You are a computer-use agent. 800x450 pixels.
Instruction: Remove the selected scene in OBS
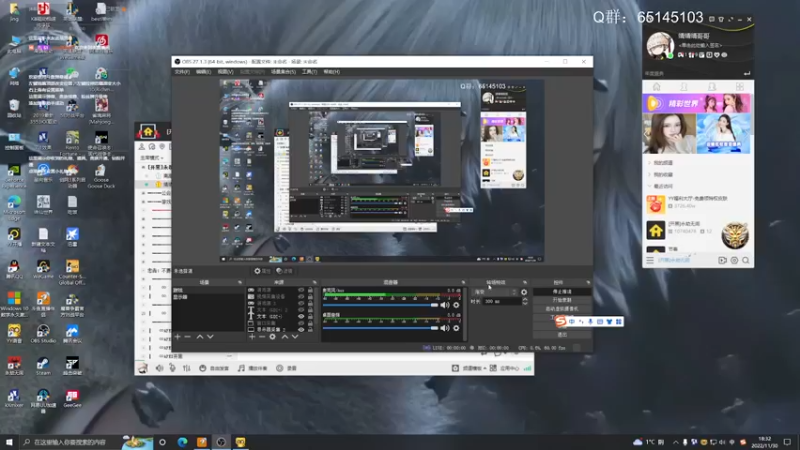[x=187, y=337]
